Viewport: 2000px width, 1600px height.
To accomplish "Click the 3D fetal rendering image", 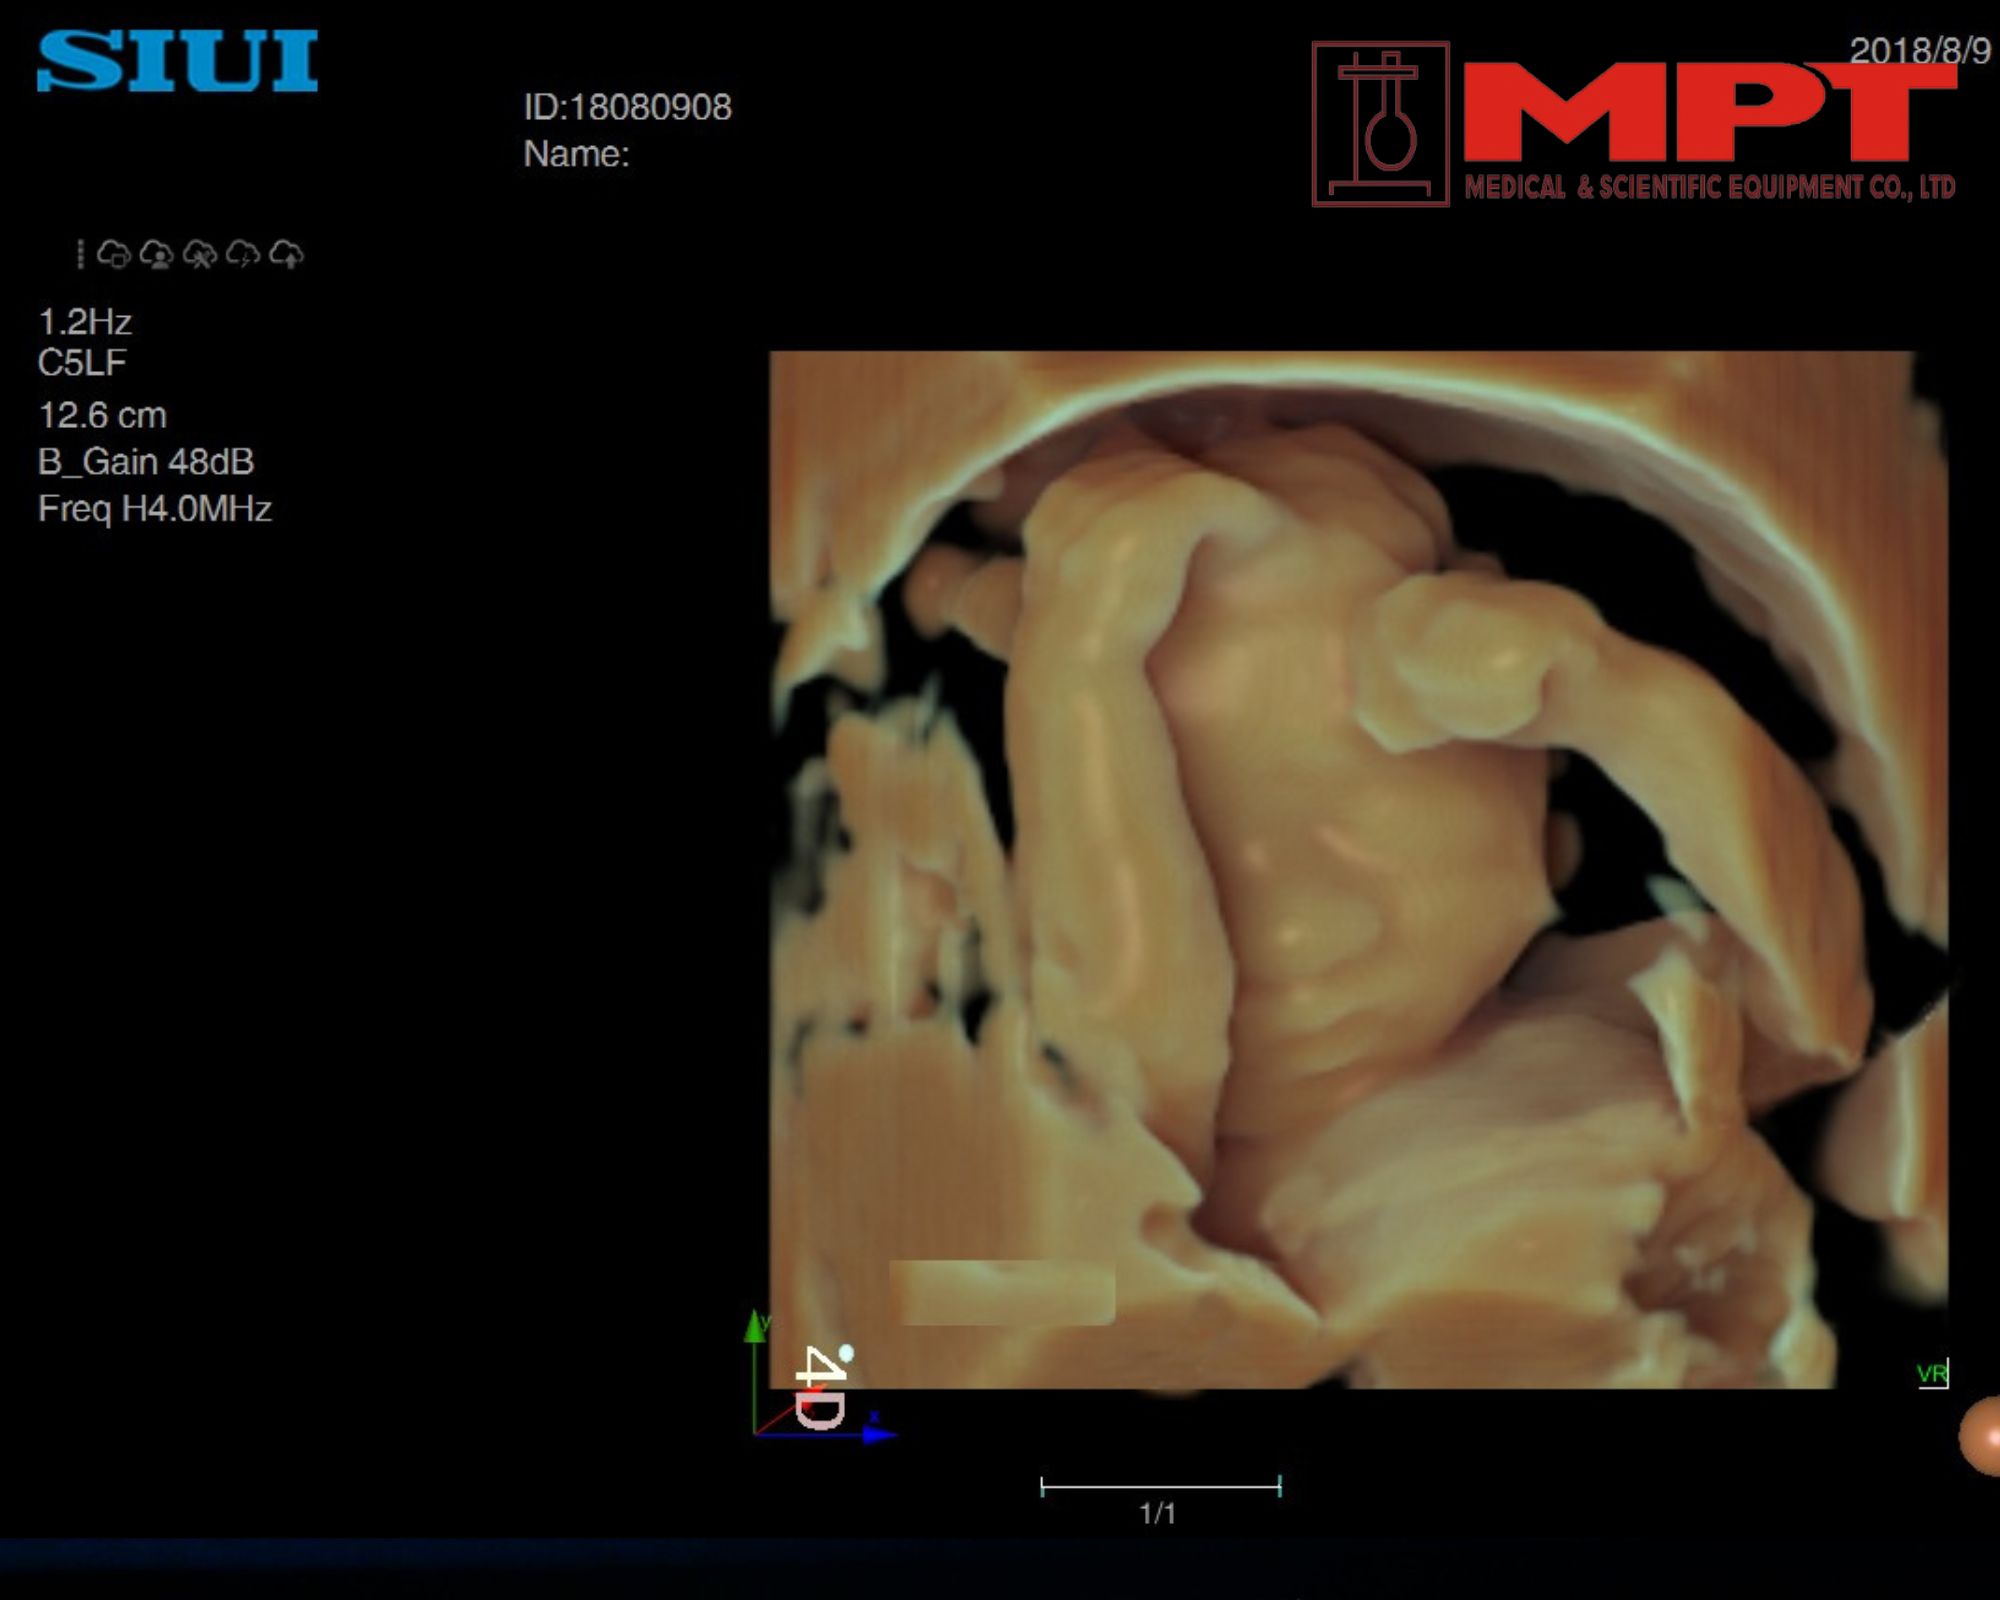I will pos(1358,869).
